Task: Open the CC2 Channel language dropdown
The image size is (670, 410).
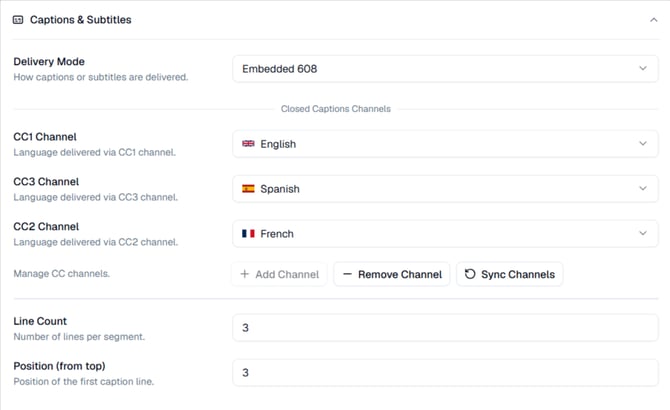Action: pos(445,234)
